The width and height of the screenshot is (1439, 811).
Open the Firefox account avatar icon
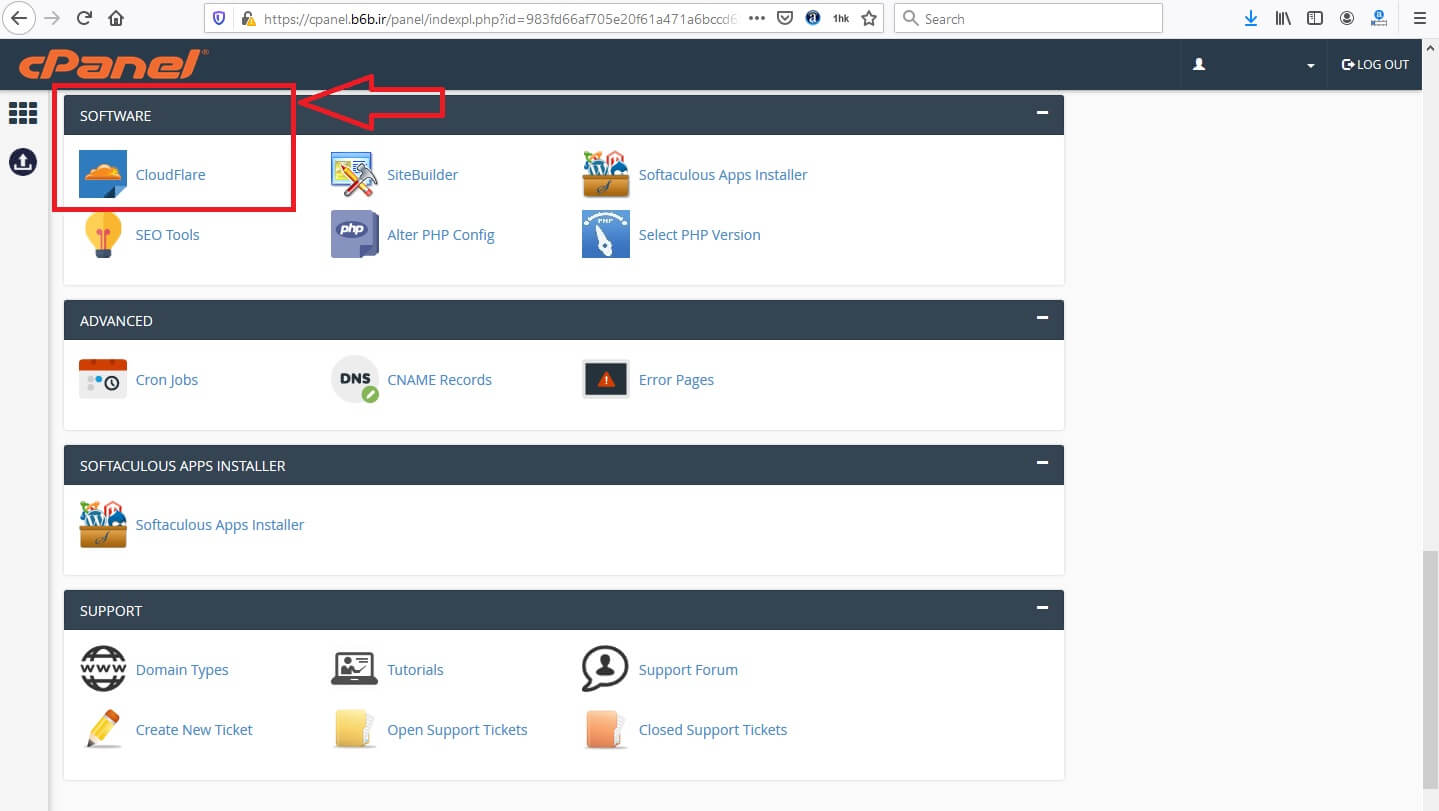coord(1347,18)
